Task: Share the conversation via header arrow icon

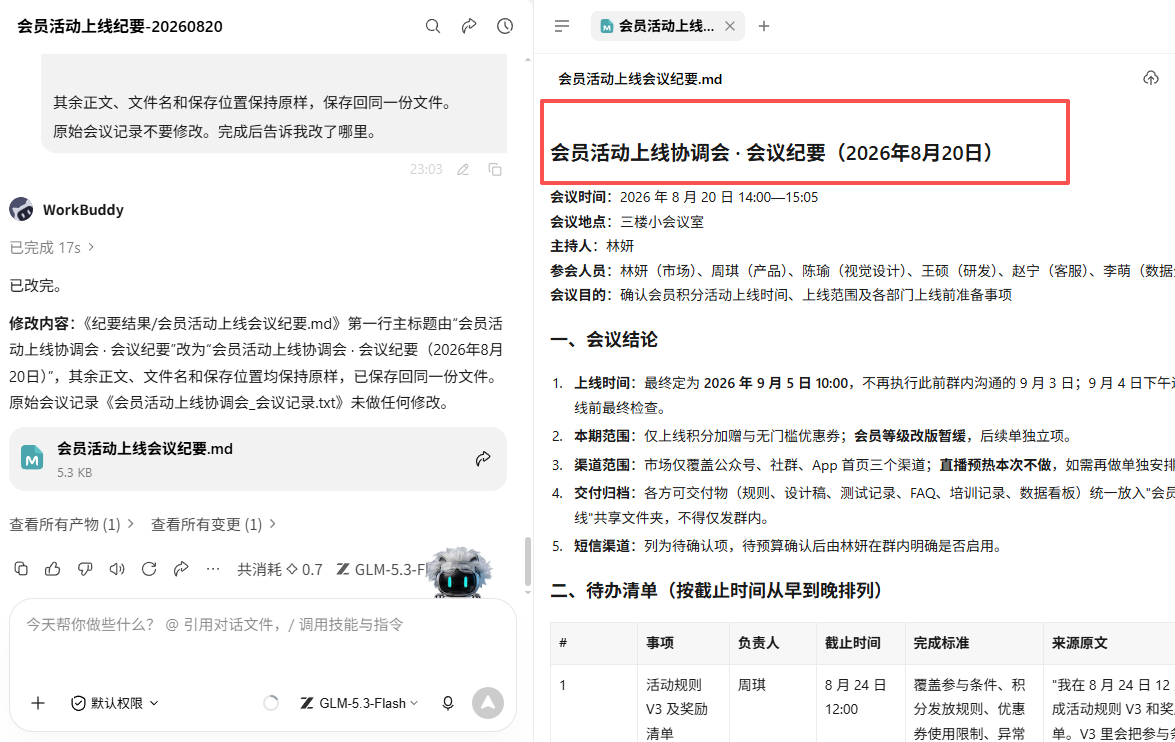Action: (469, 26)
